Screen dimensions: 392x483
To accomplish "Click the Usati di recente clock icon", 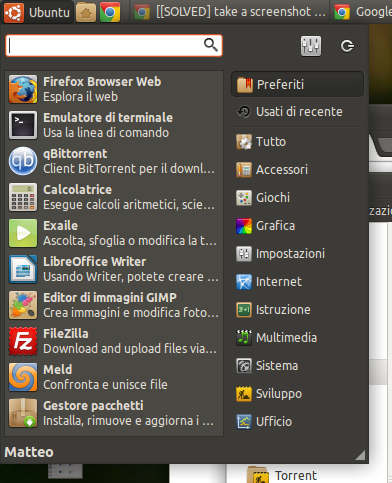I will click(x=244, y=112).
